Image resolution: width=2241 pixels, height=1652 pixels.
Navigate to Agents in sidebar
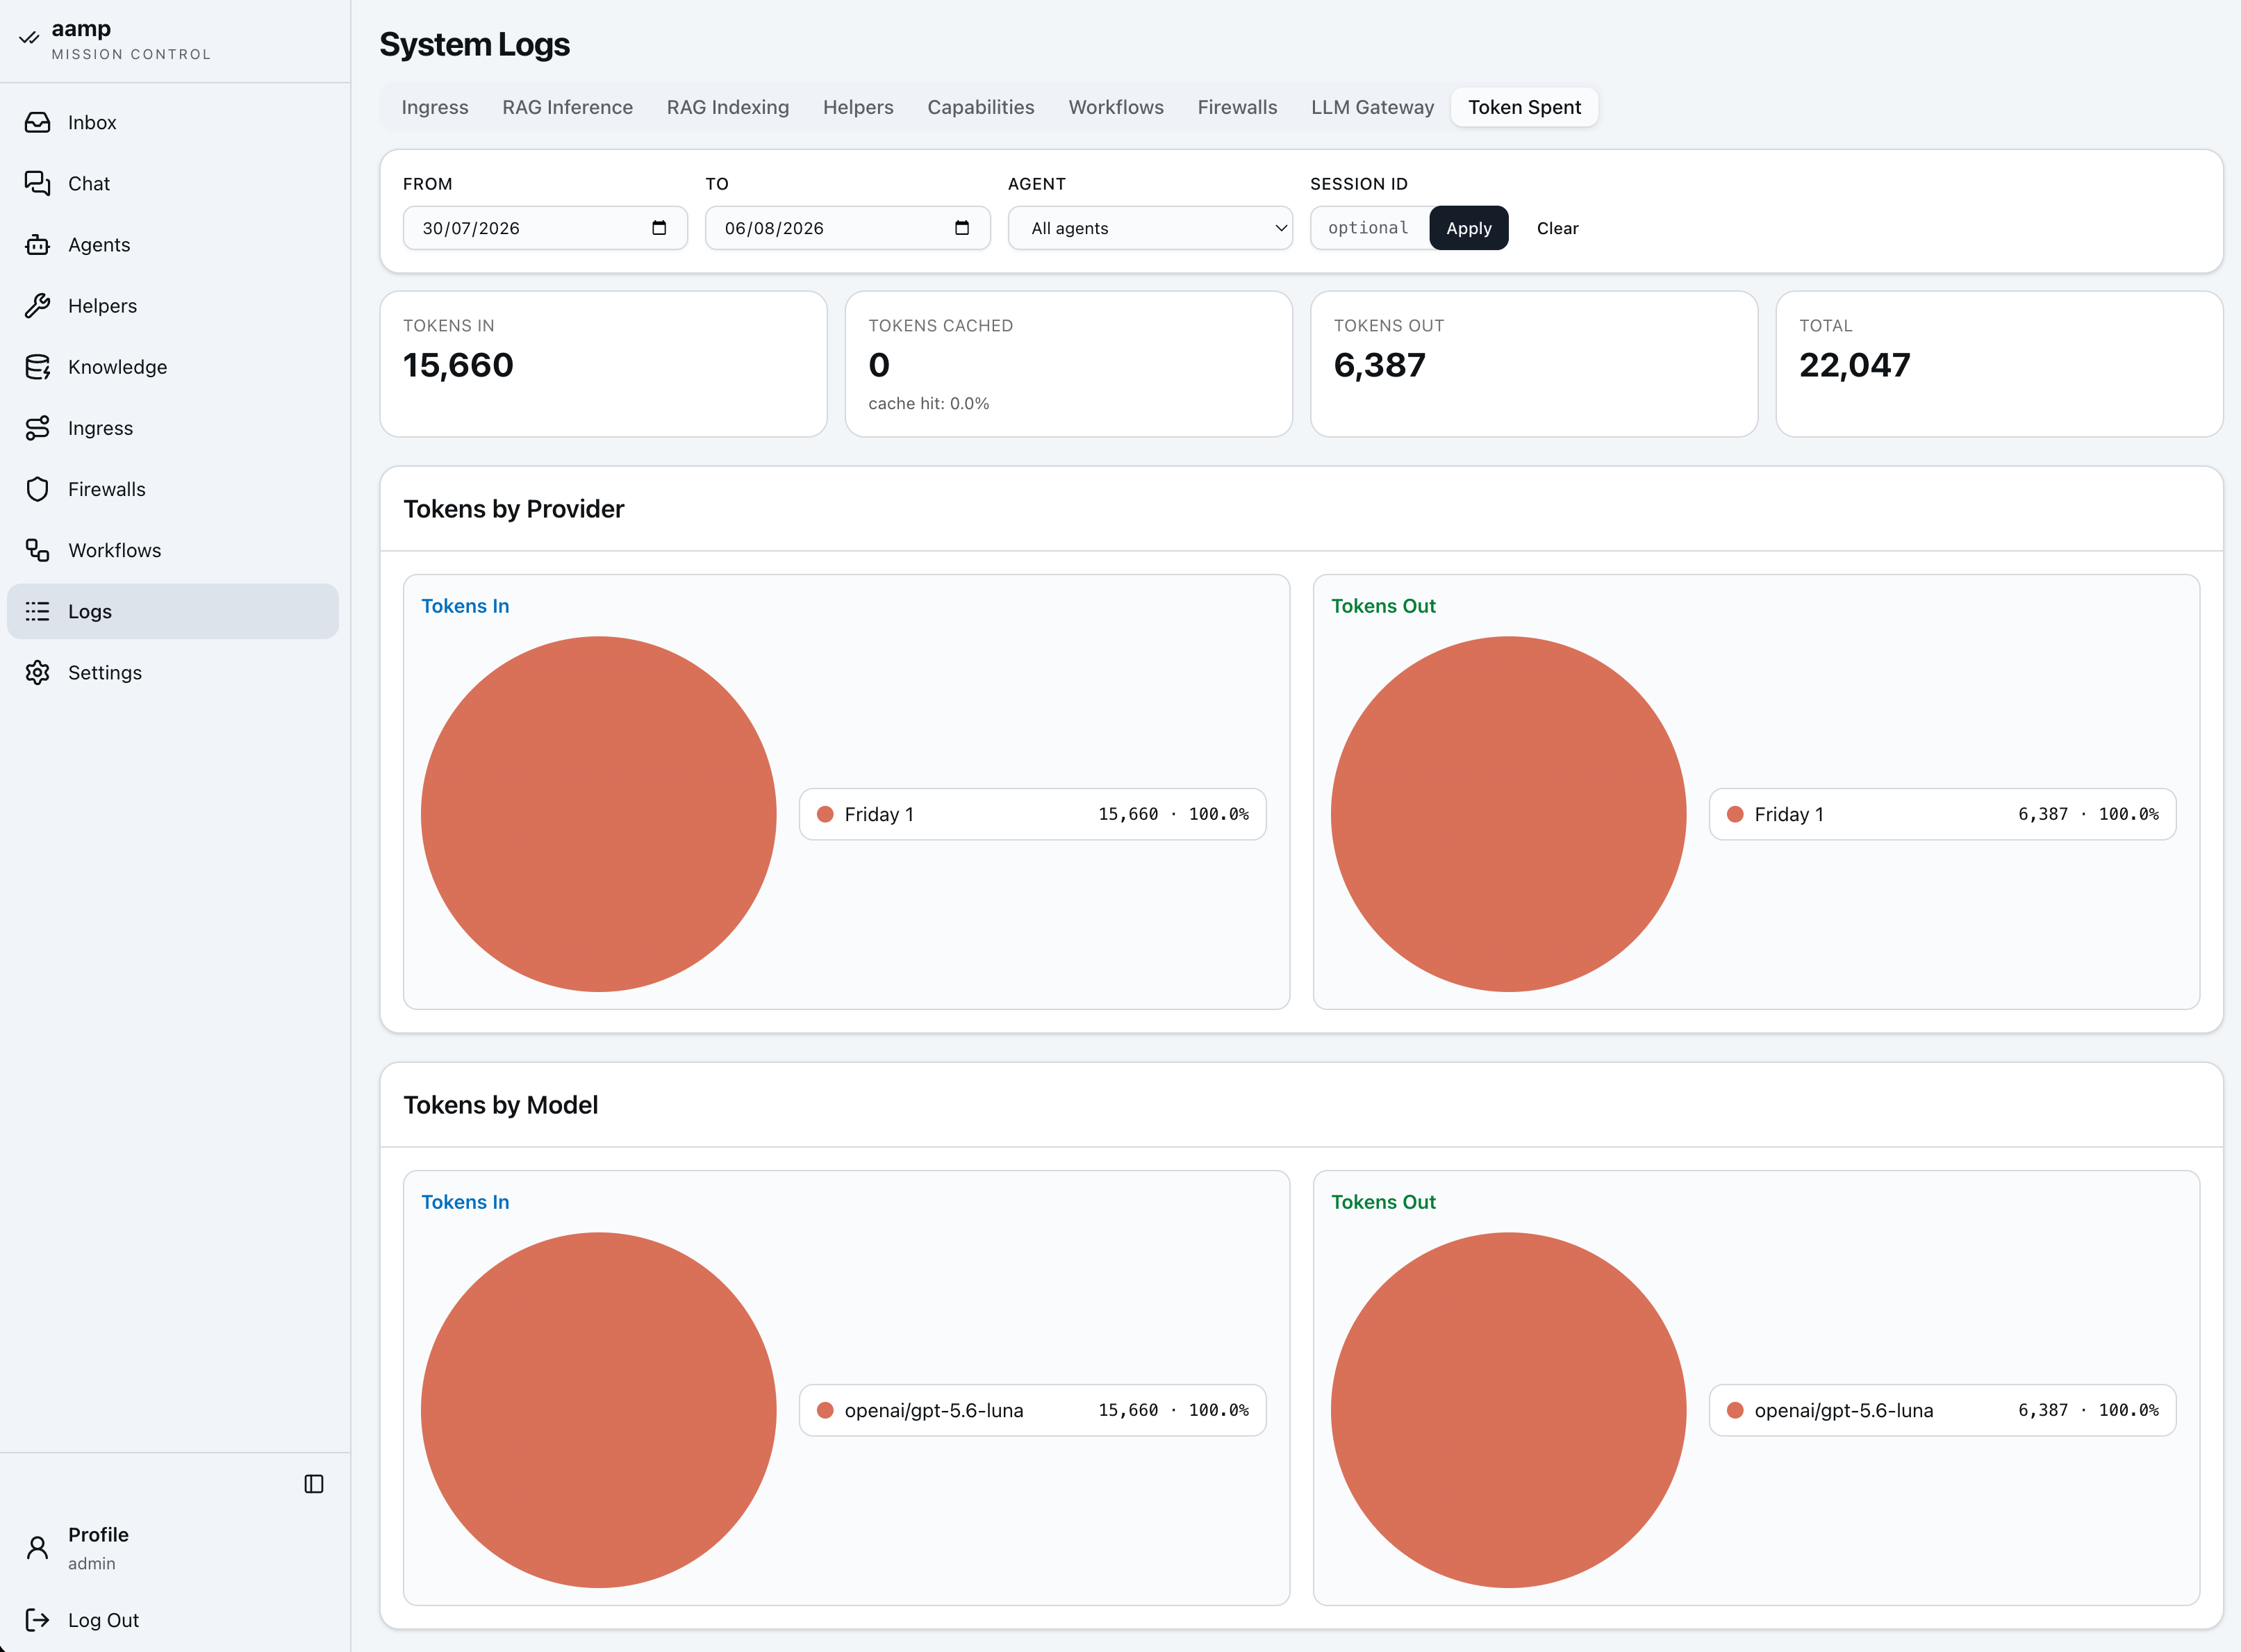pos(99,244)
